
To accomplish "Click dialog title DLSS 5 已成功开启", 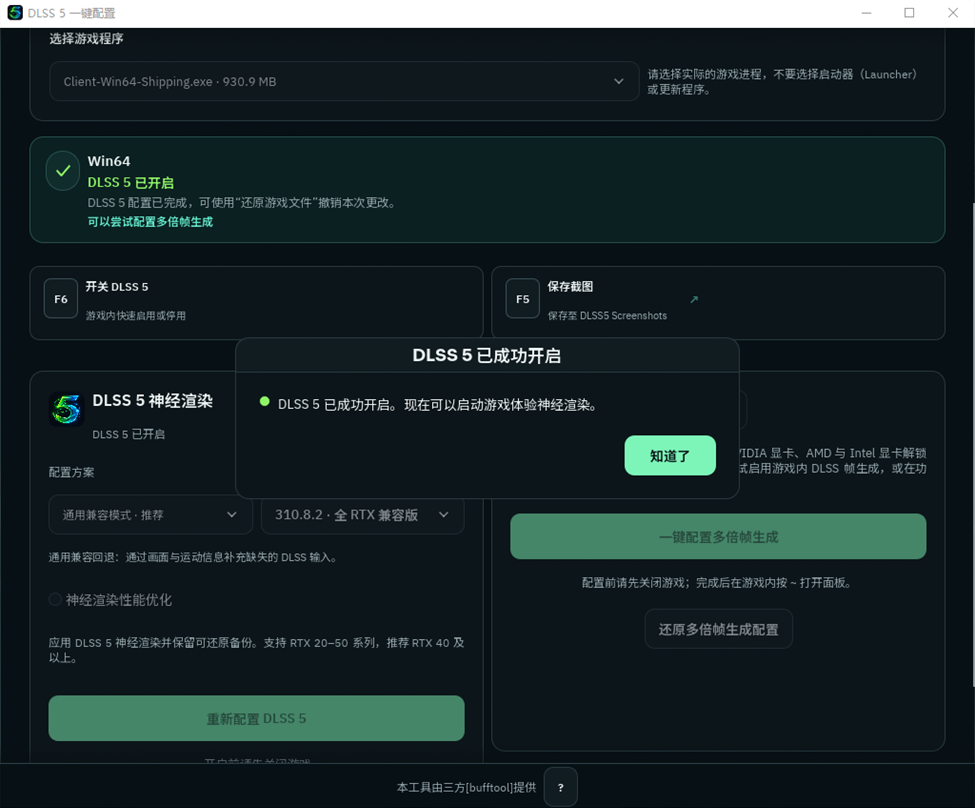I will coord(487,356).
